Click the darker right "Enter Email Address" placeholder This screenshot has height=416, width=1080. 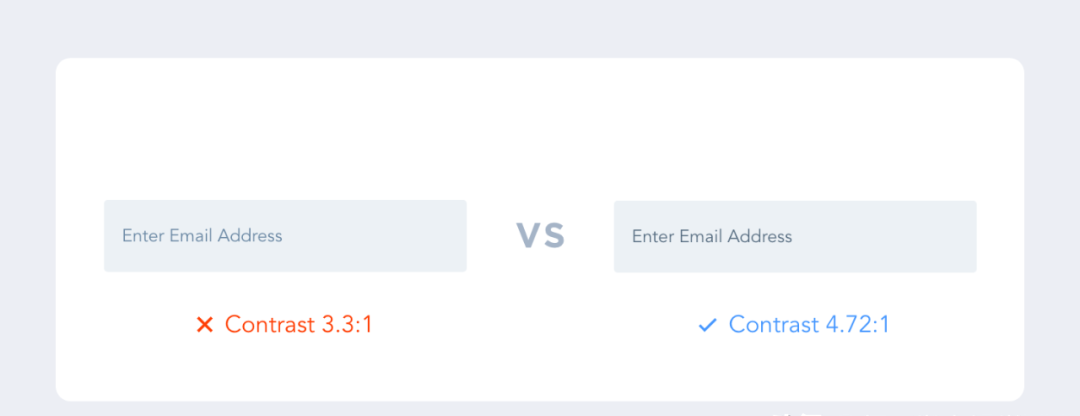(712, 236)
